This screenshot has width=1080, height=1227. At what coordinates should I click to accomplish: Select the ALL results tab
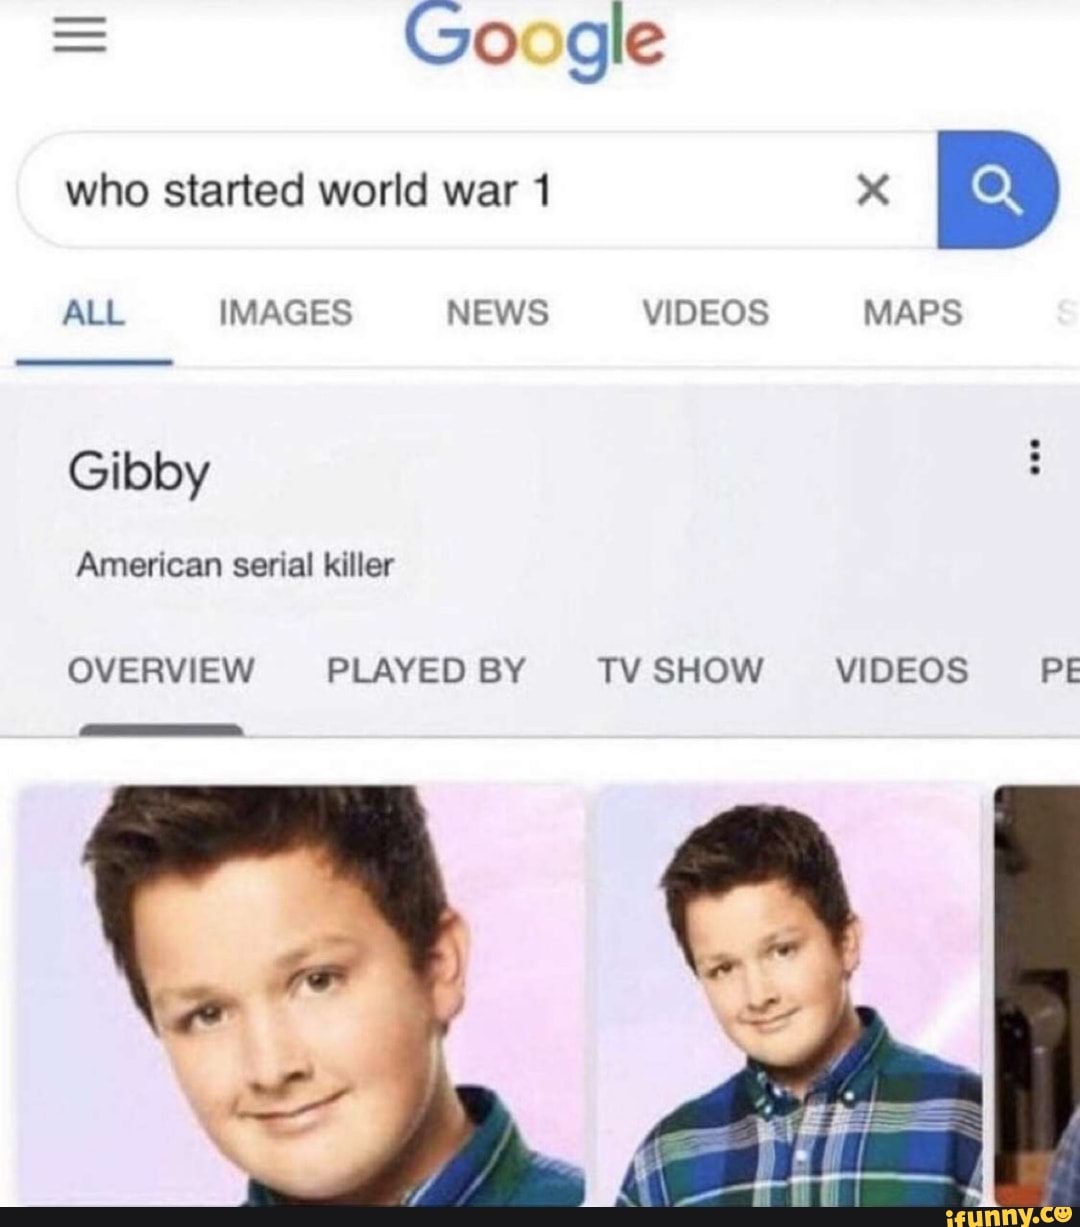pos(93,313)
